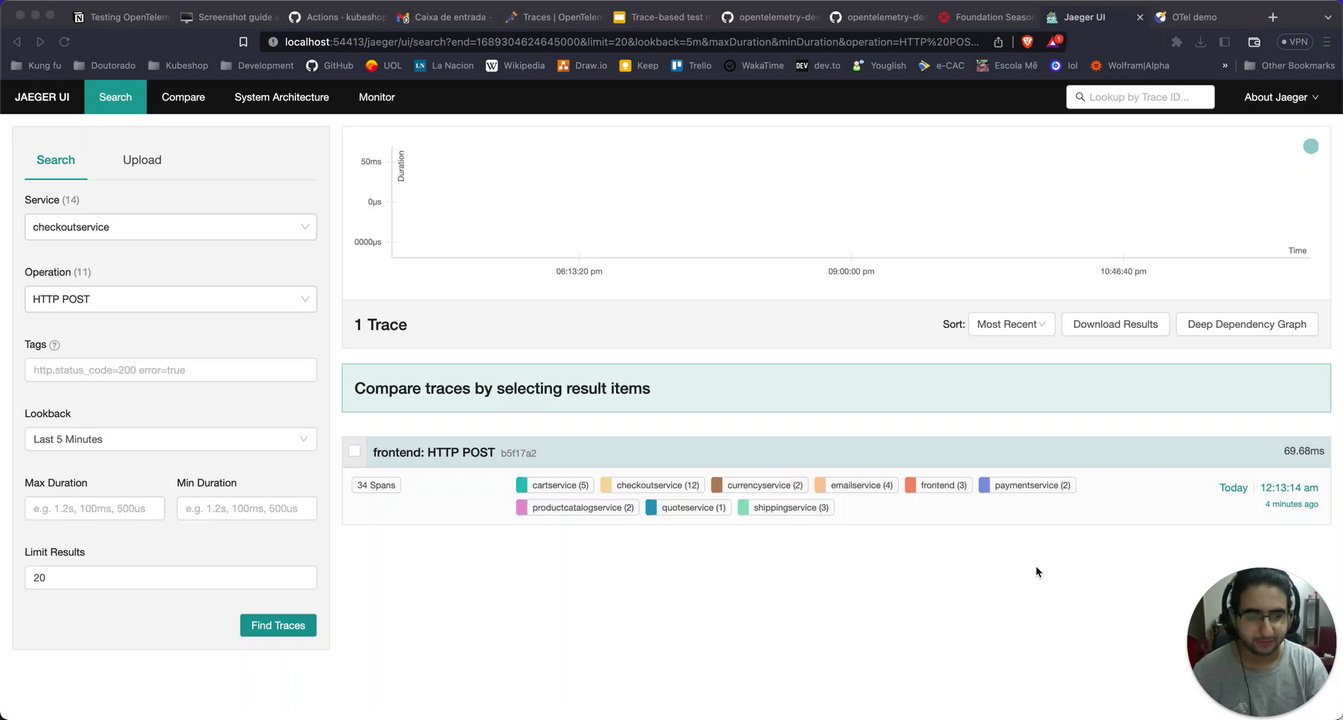Open the WakaTime bookmark
1343x720 pixels.
tap(754, 65)
